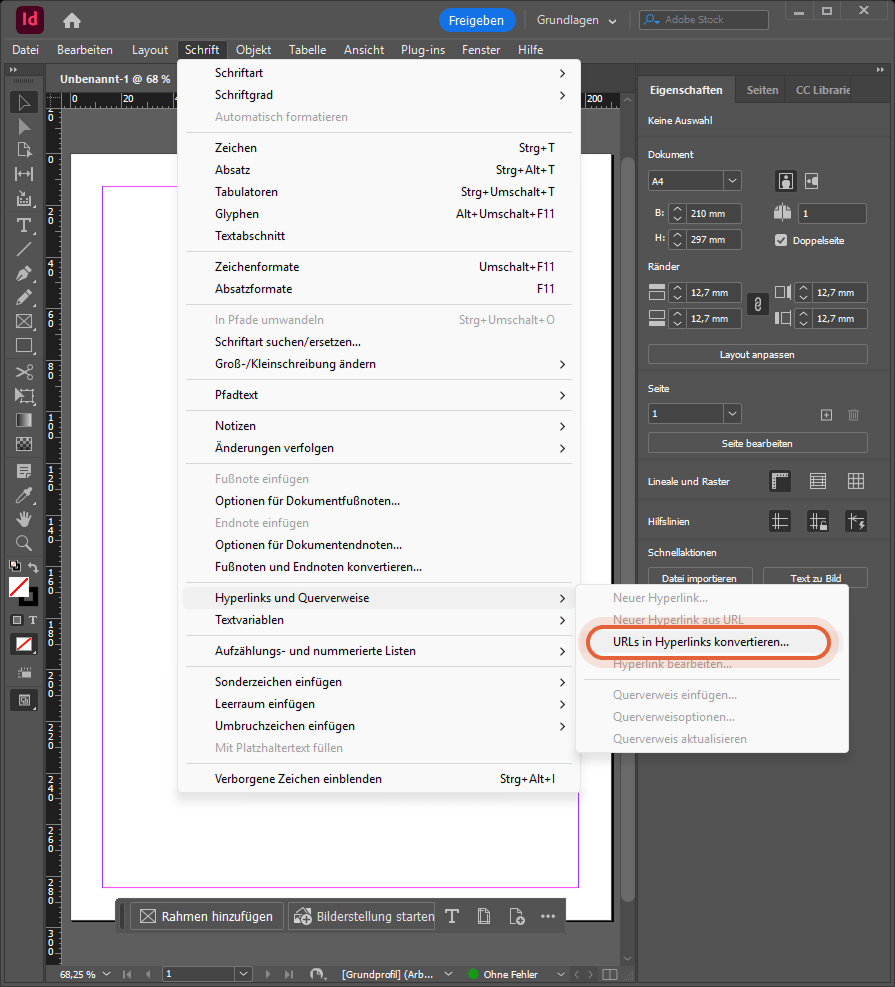The height and width of the screenshot is (987, 895).
Task: Open Seite page number dropdown
Action: [732, 414]
